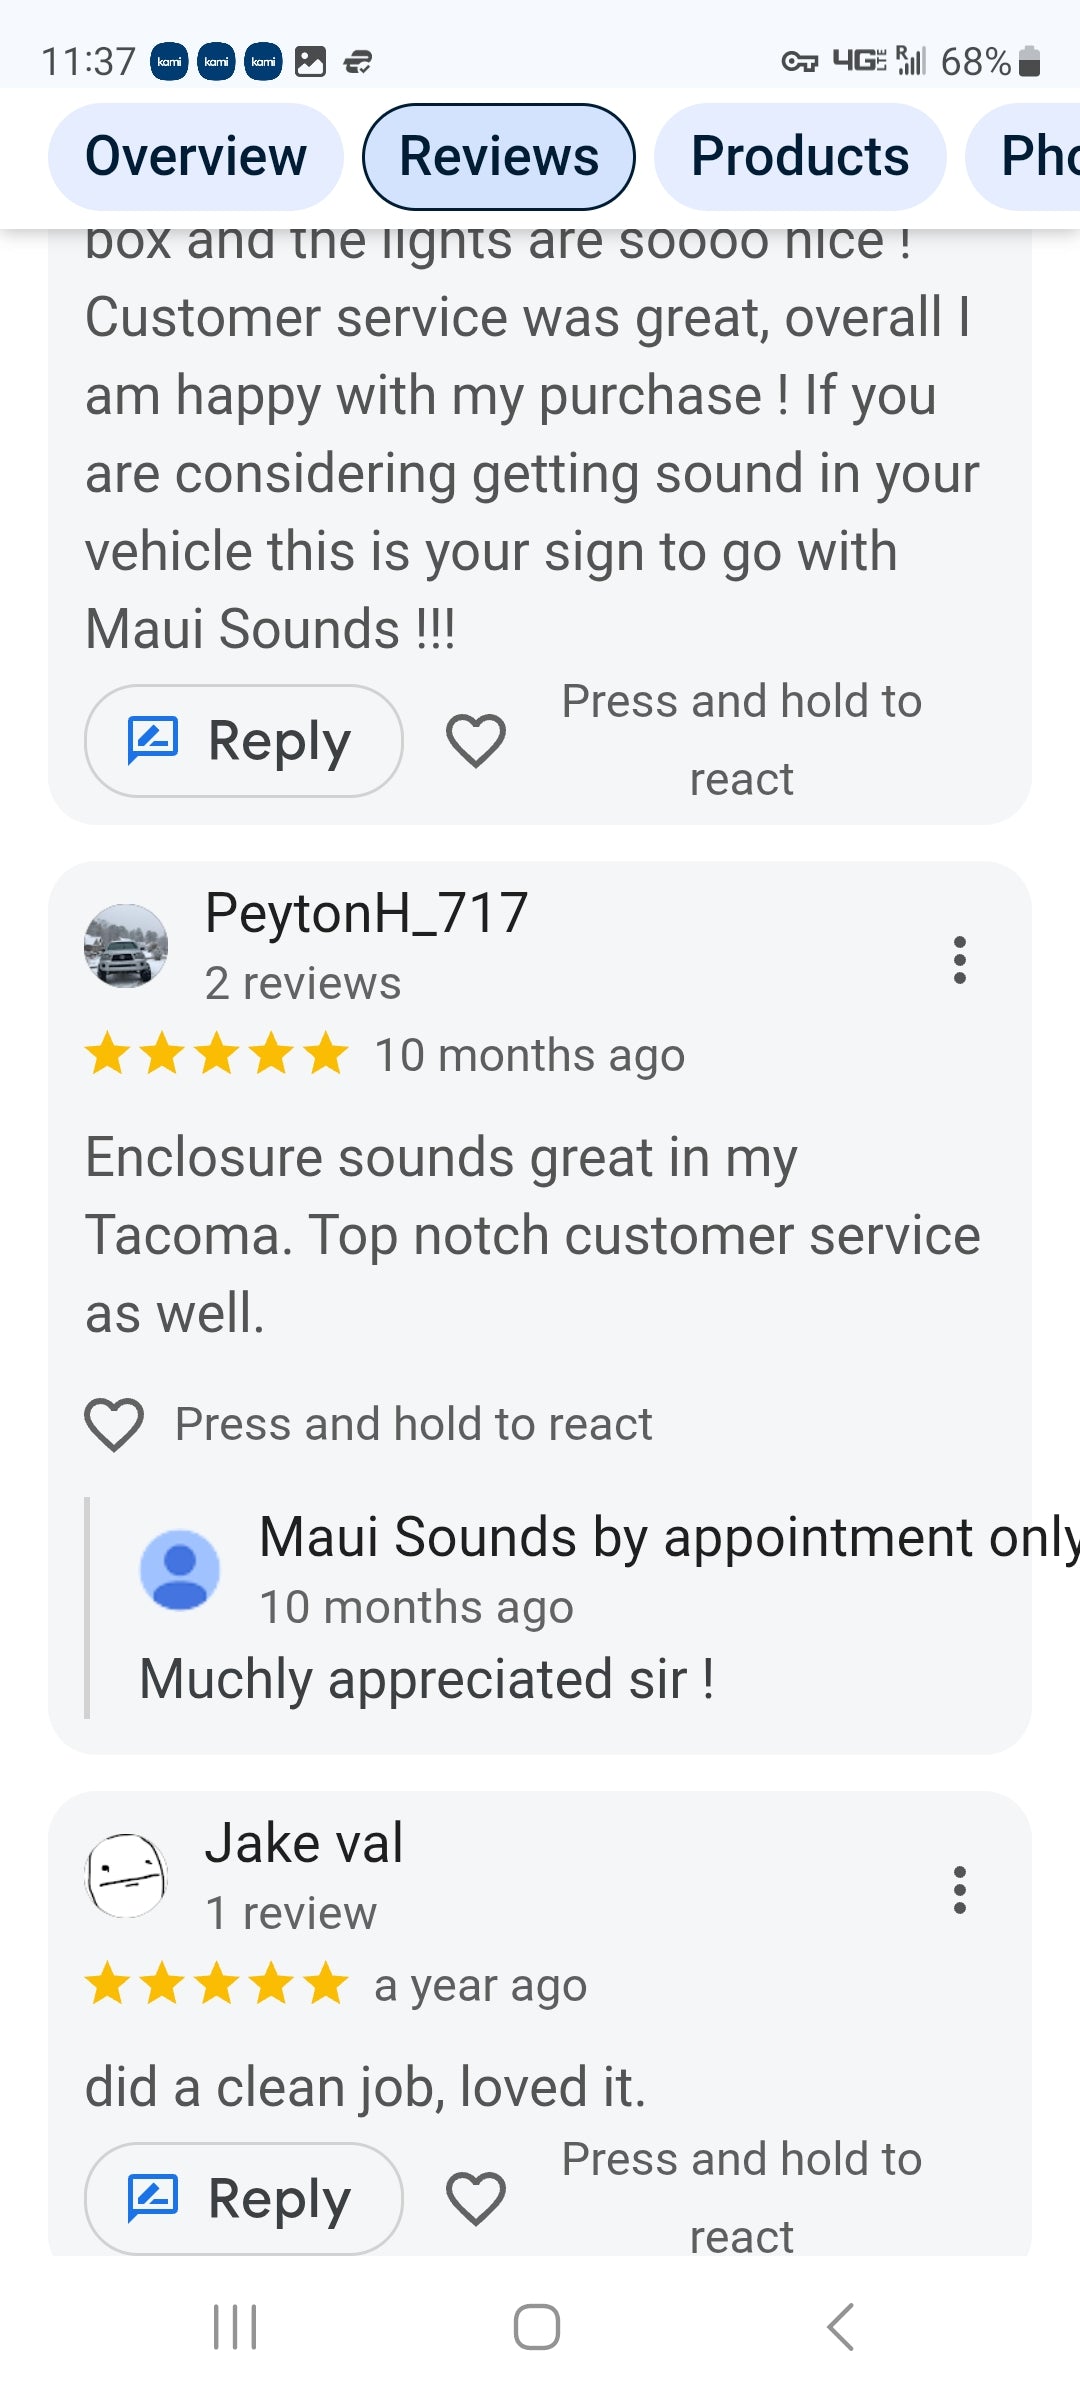The width and height of the screenshot is (1080, 2400).
Task: Heart PeytonH_717's Tacoma enclosure review
Action: pyautogui.click(x=115, y=1424)
